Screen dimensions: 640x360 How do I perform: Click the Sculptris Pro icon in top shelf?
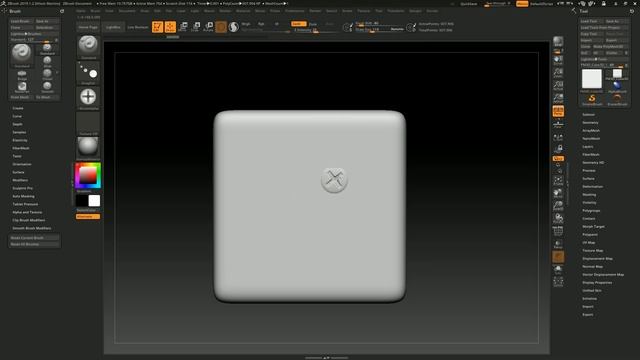click(x=233, y=27)
